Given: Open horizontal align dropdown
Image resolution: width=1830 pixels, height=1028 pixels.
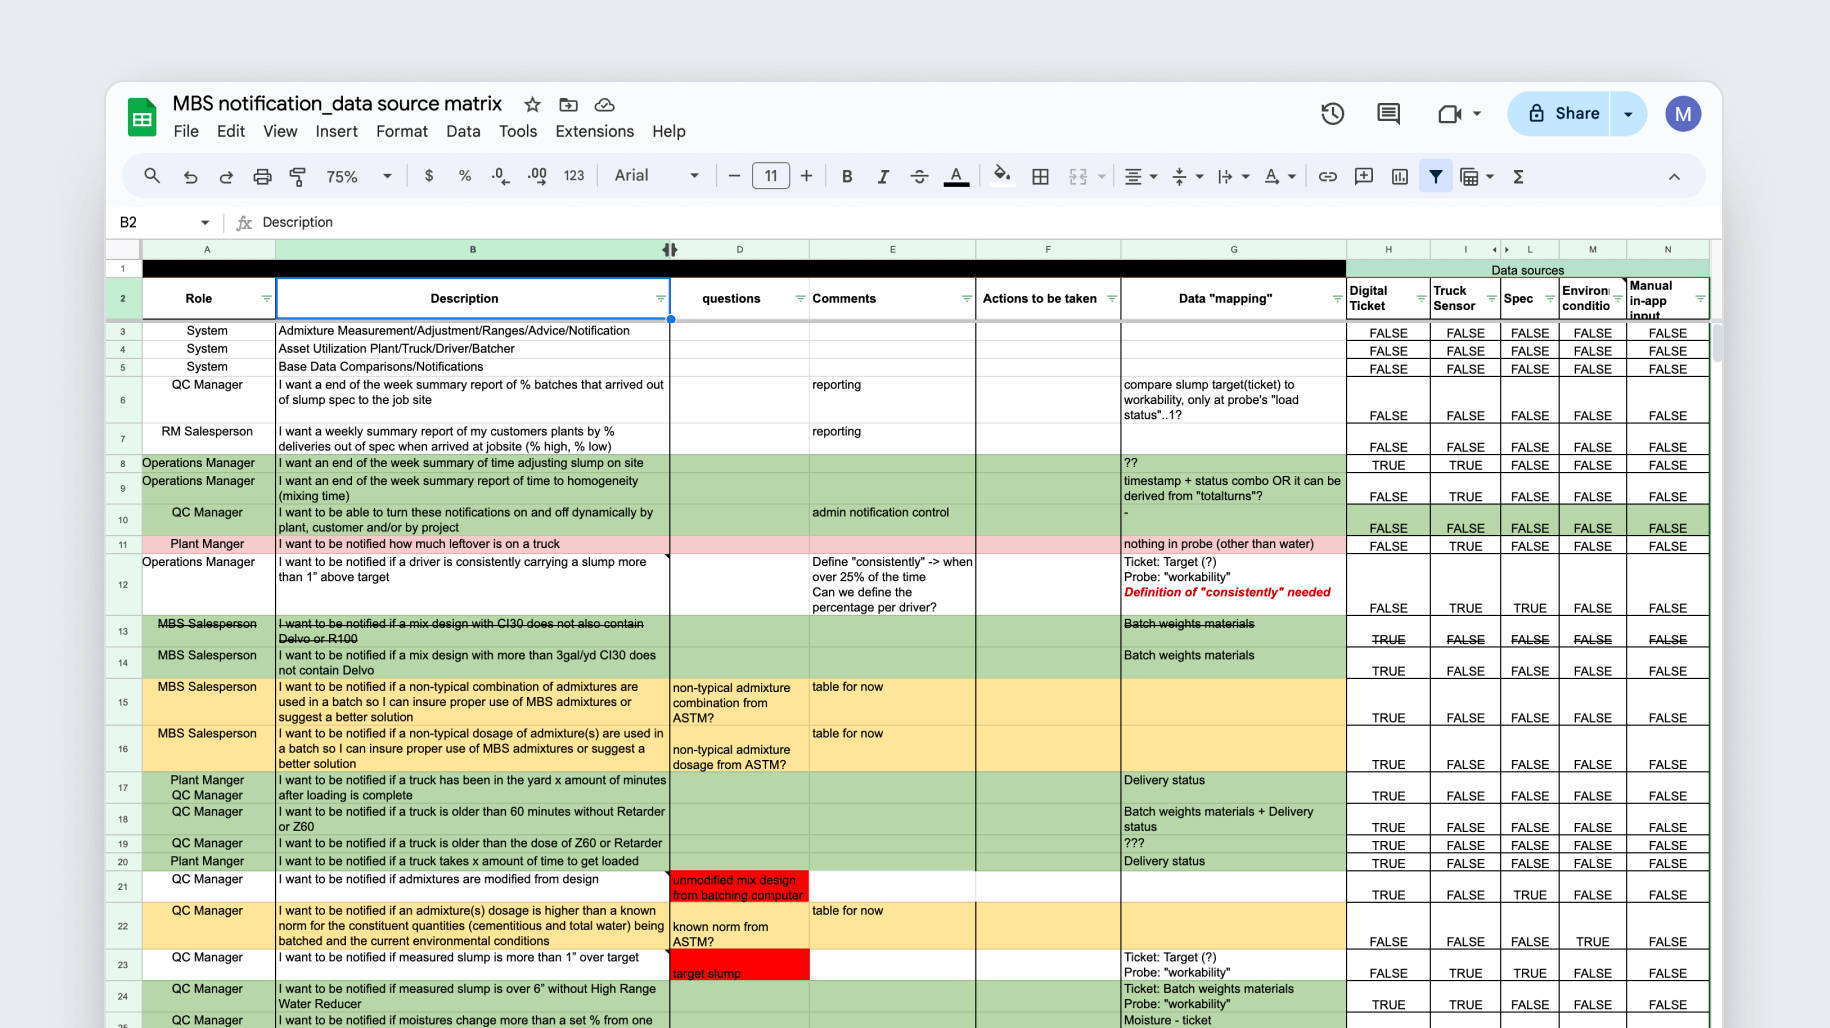Looking at the screenshot, I should coord(1140,176).
